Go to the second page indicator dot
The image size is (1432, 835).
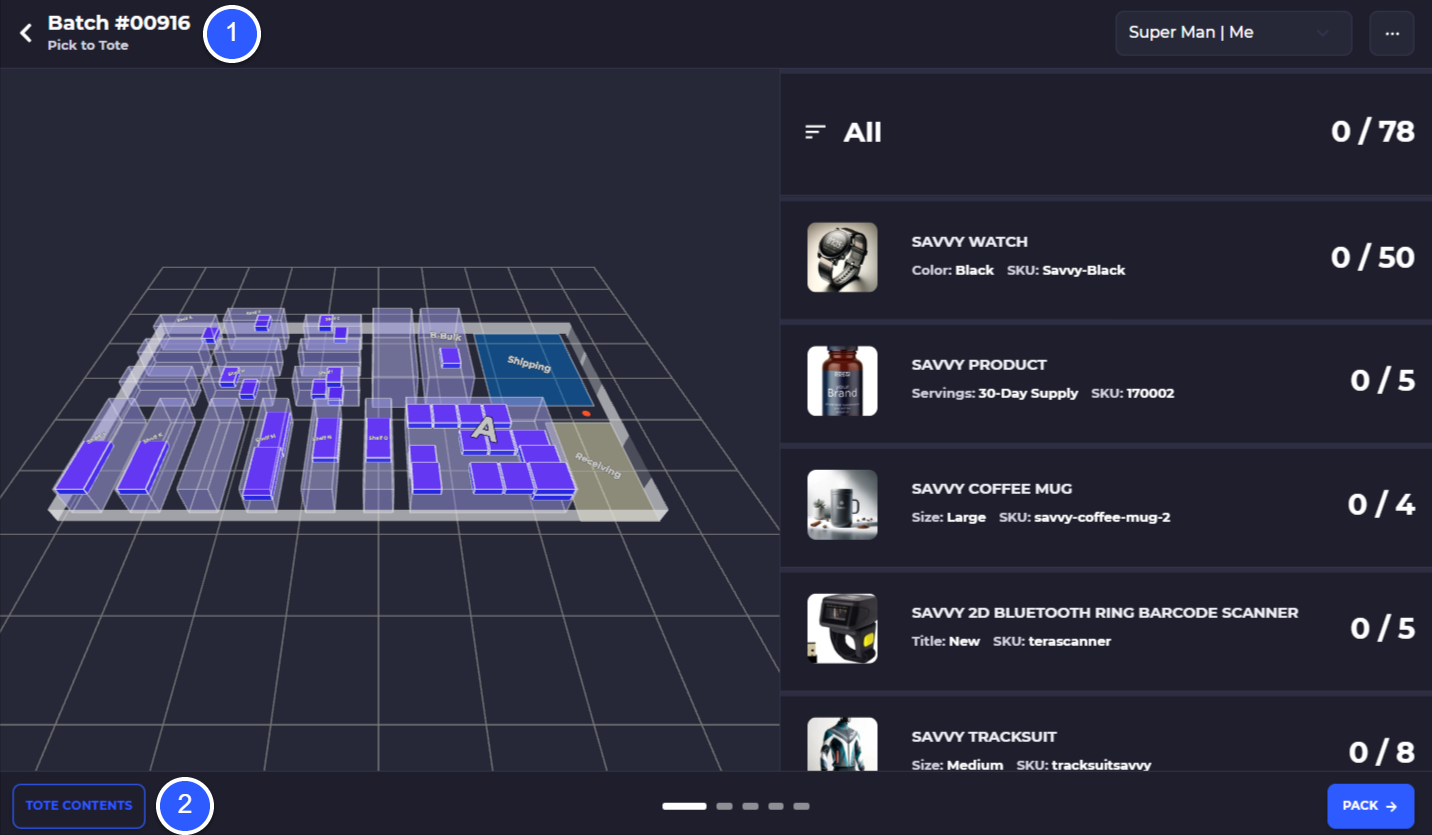[725, 806]
